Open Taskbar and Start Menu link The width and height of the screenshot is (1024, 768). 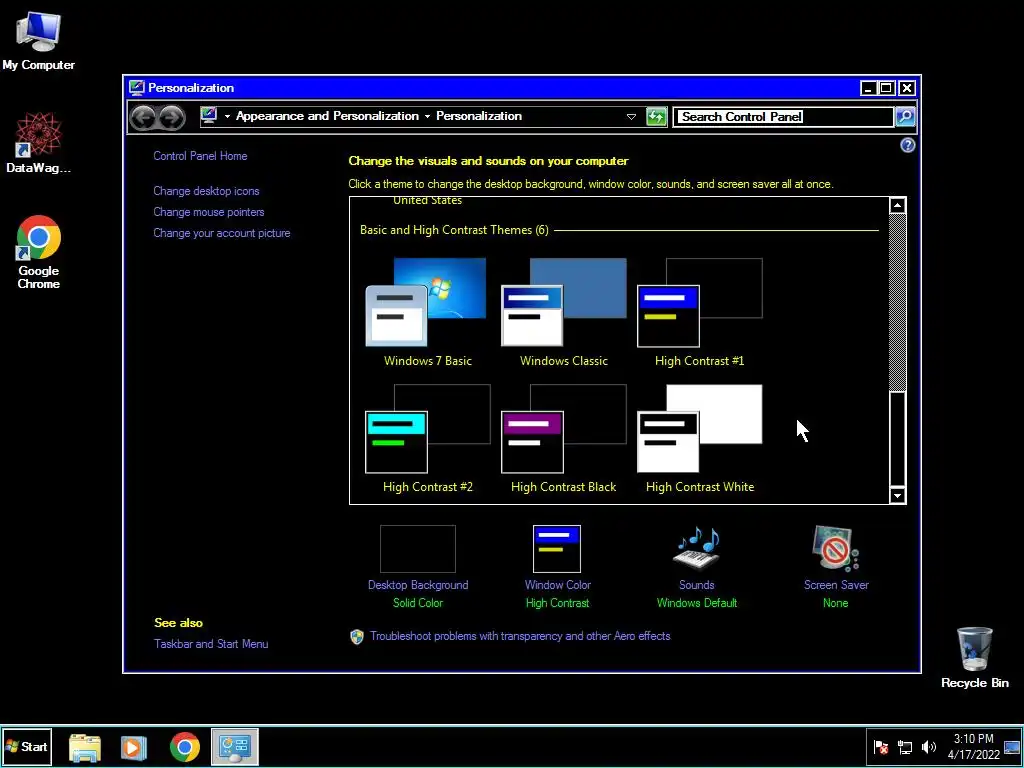(211, 644)
